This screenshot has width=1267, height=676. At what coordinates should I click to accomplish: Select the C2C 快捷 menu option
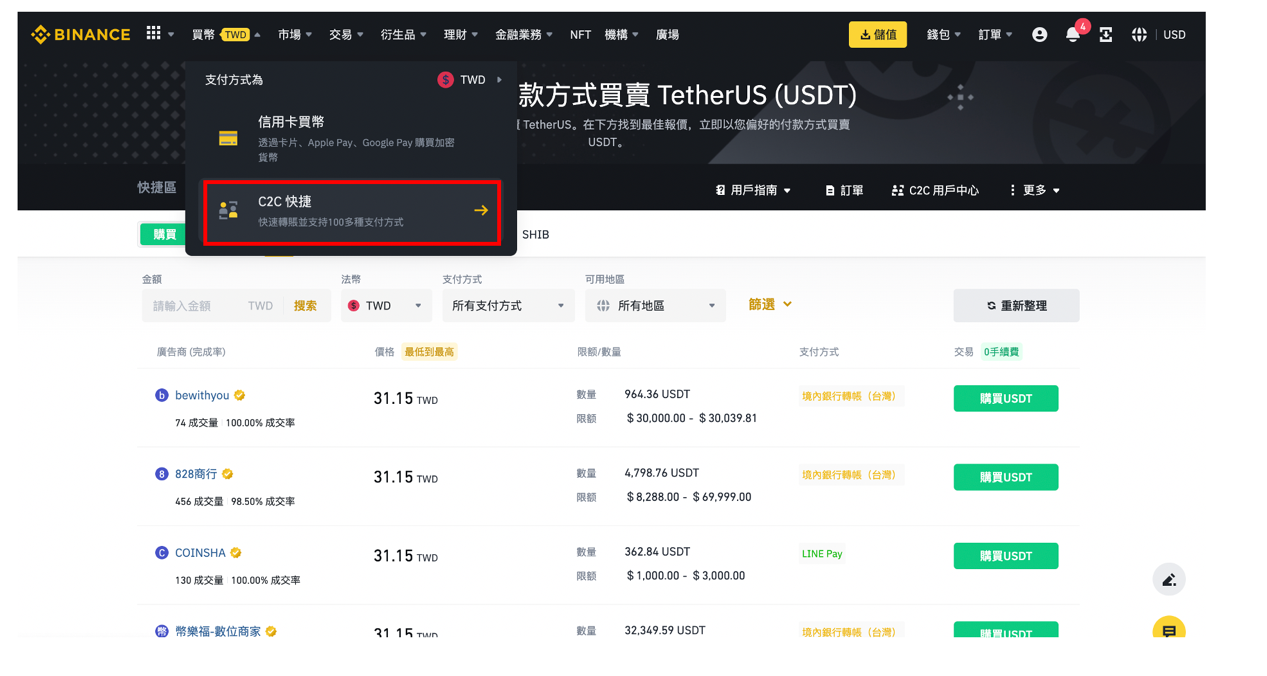point(351,211)
